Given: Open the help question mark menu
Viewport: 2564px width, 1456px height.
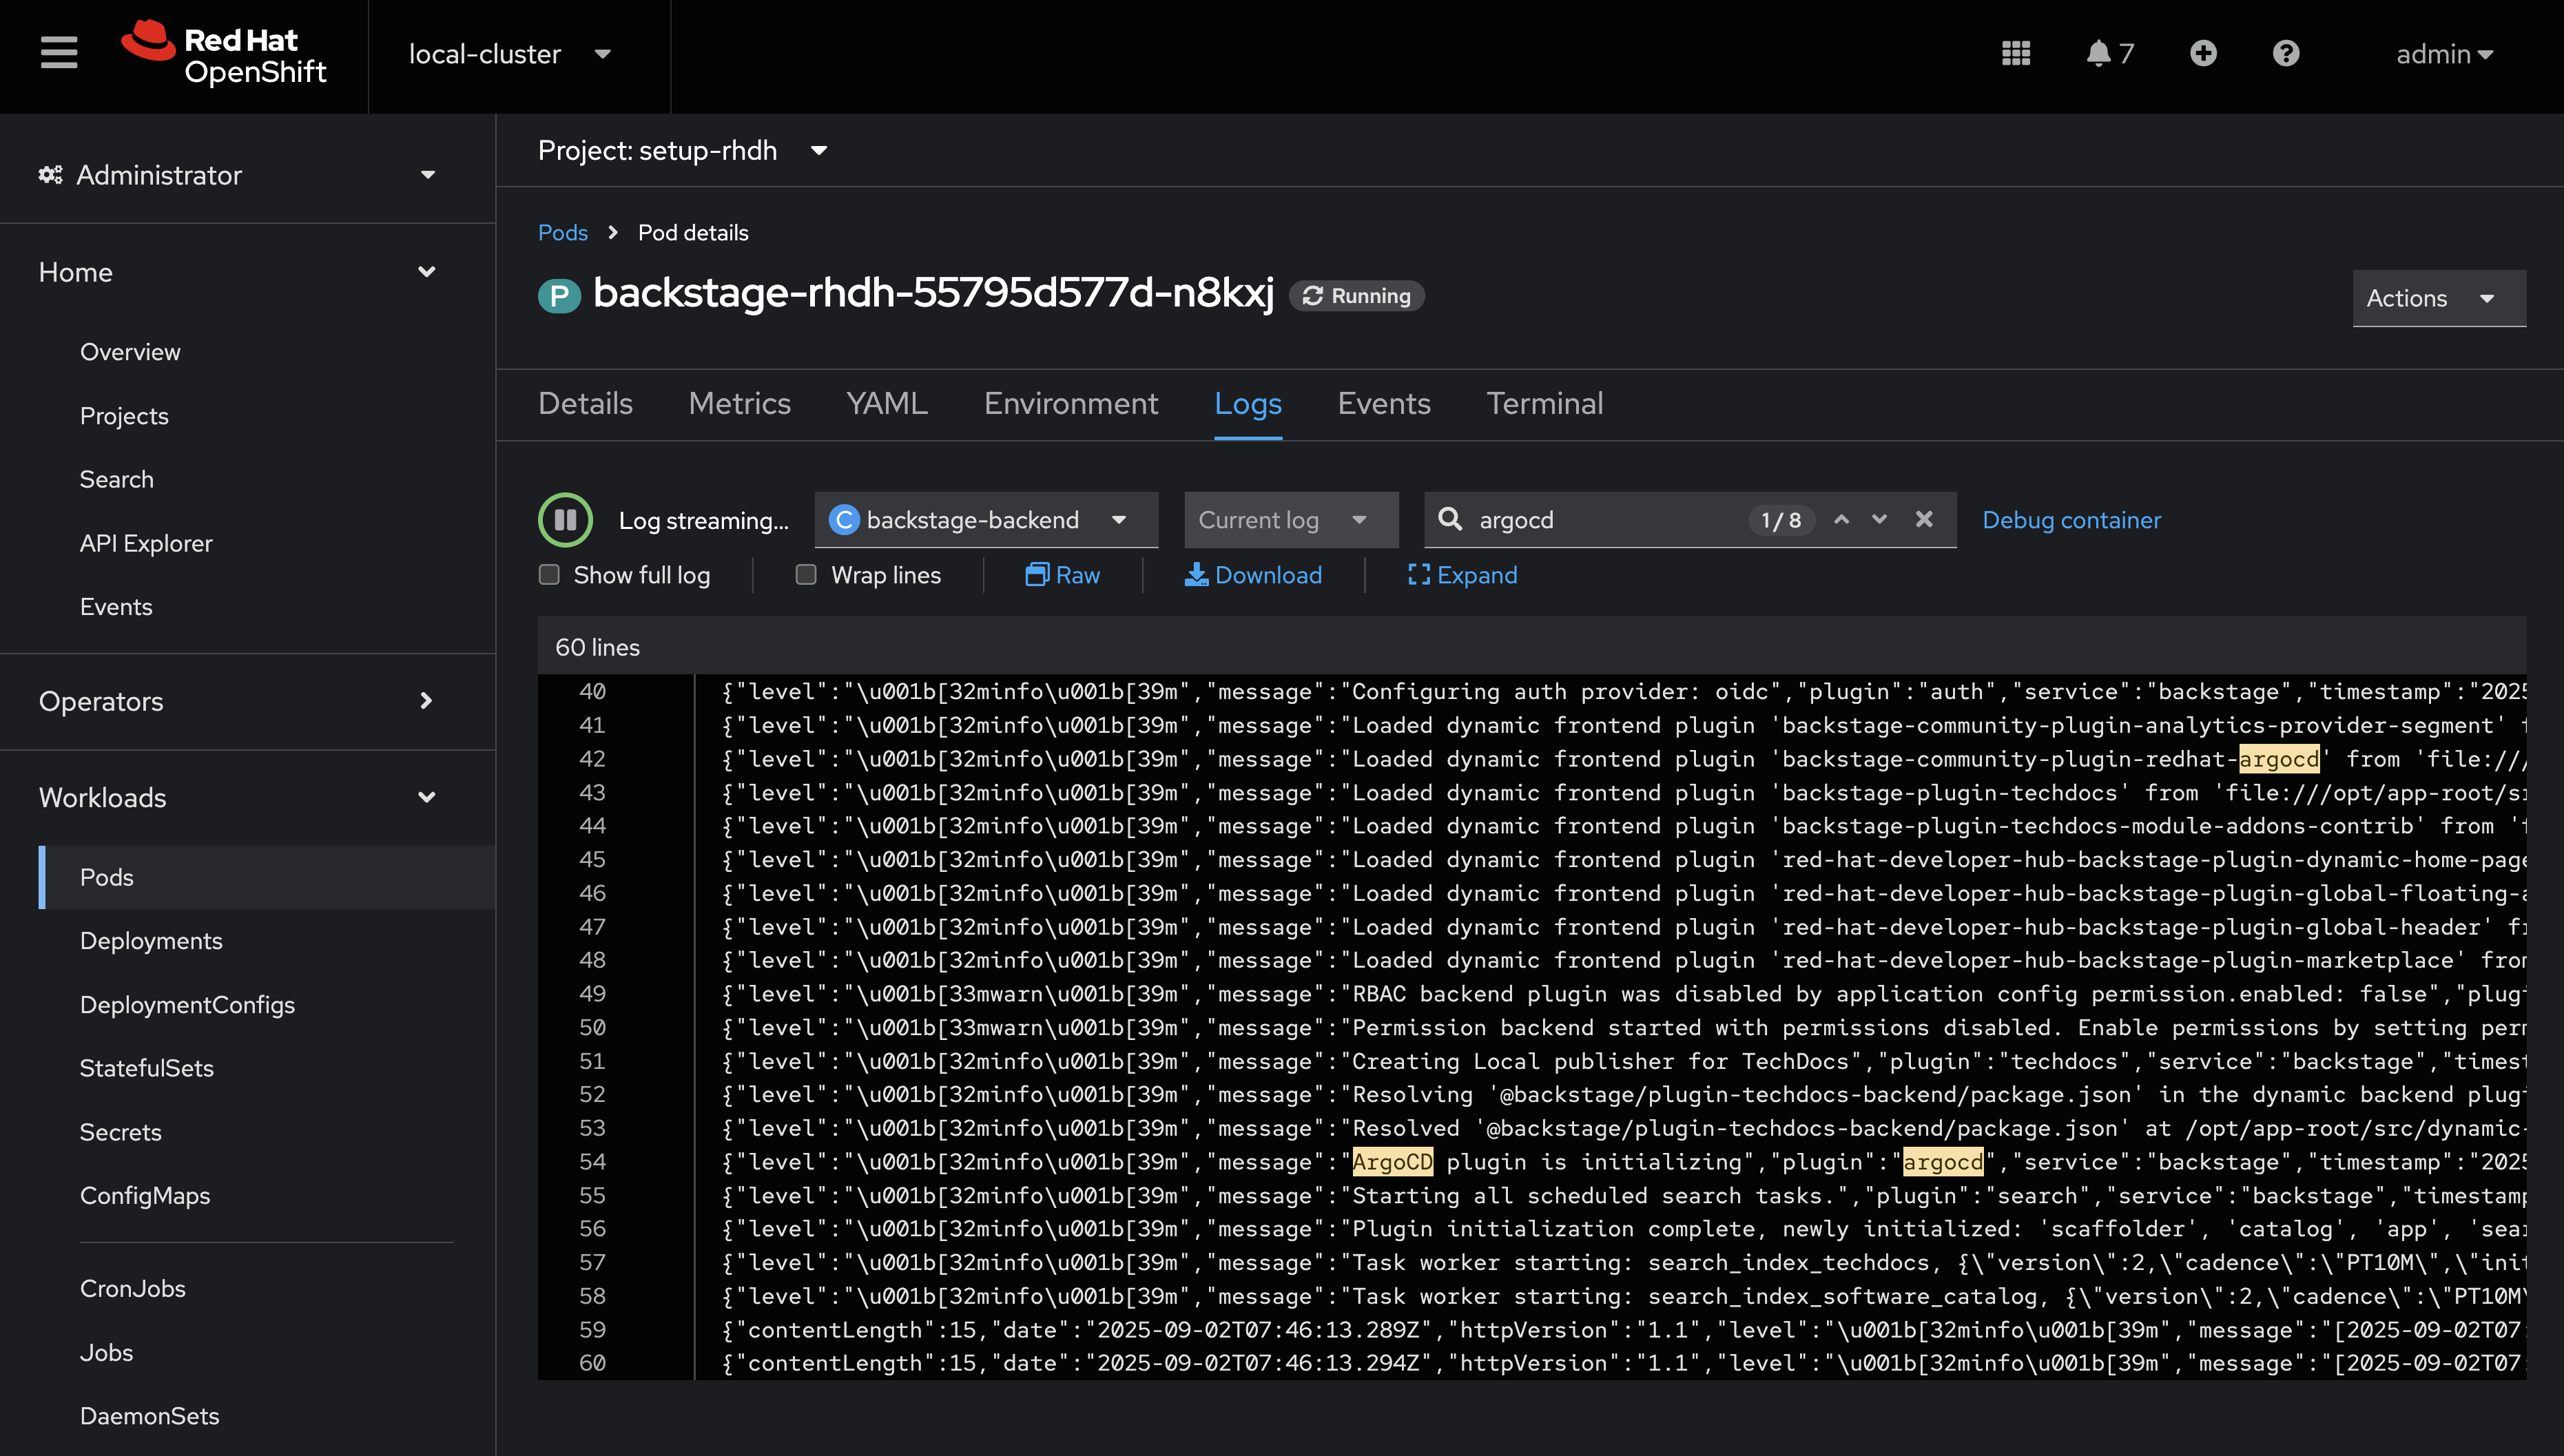Looking at the screenshot, I should tap(2286, 54).
